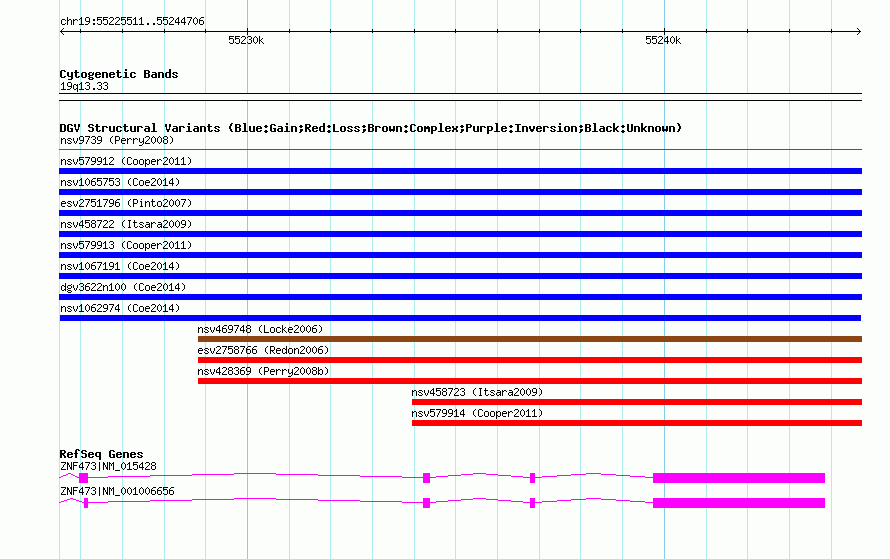Select the red esv2758766 (Redon2006) loss bar
This screenshot has width=890, height=559.
pyautogui.click(x=530, y=360)
